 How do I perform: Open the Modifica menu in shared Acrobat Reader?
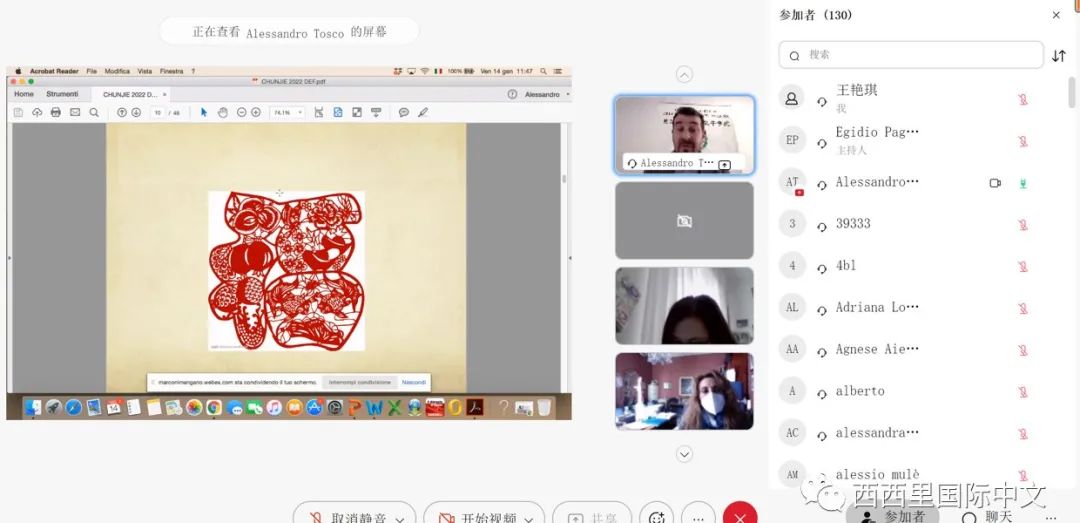117,71
